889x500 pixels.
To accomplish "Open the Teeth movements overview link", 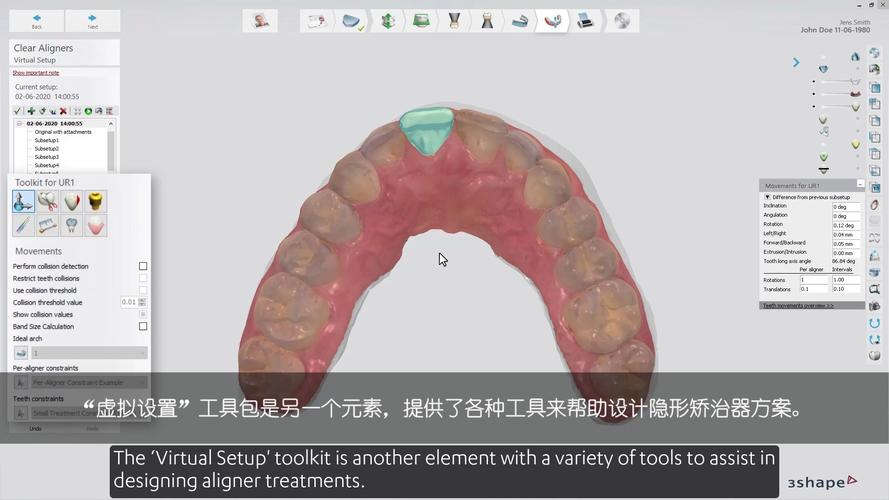I will point(798,305).
